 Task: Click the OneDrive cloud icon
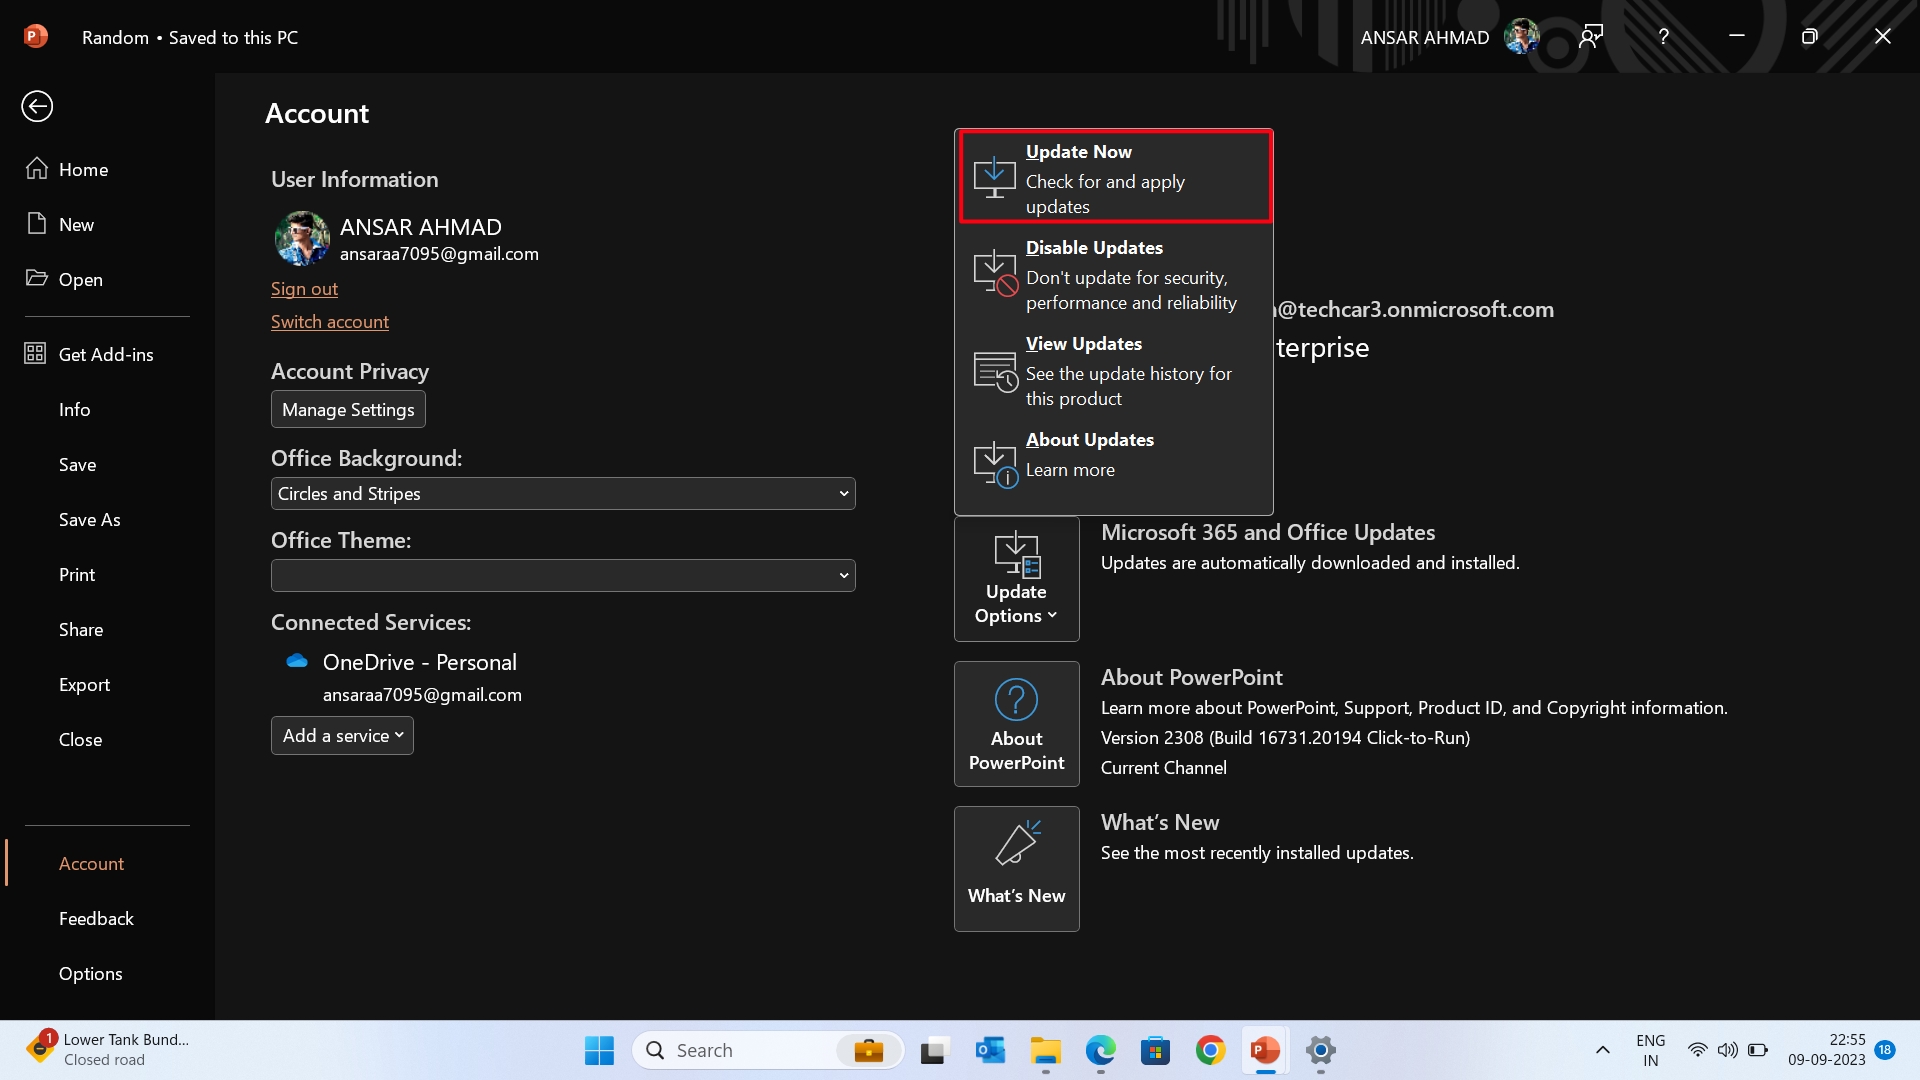pyautogui.click(x=295, y=660)
